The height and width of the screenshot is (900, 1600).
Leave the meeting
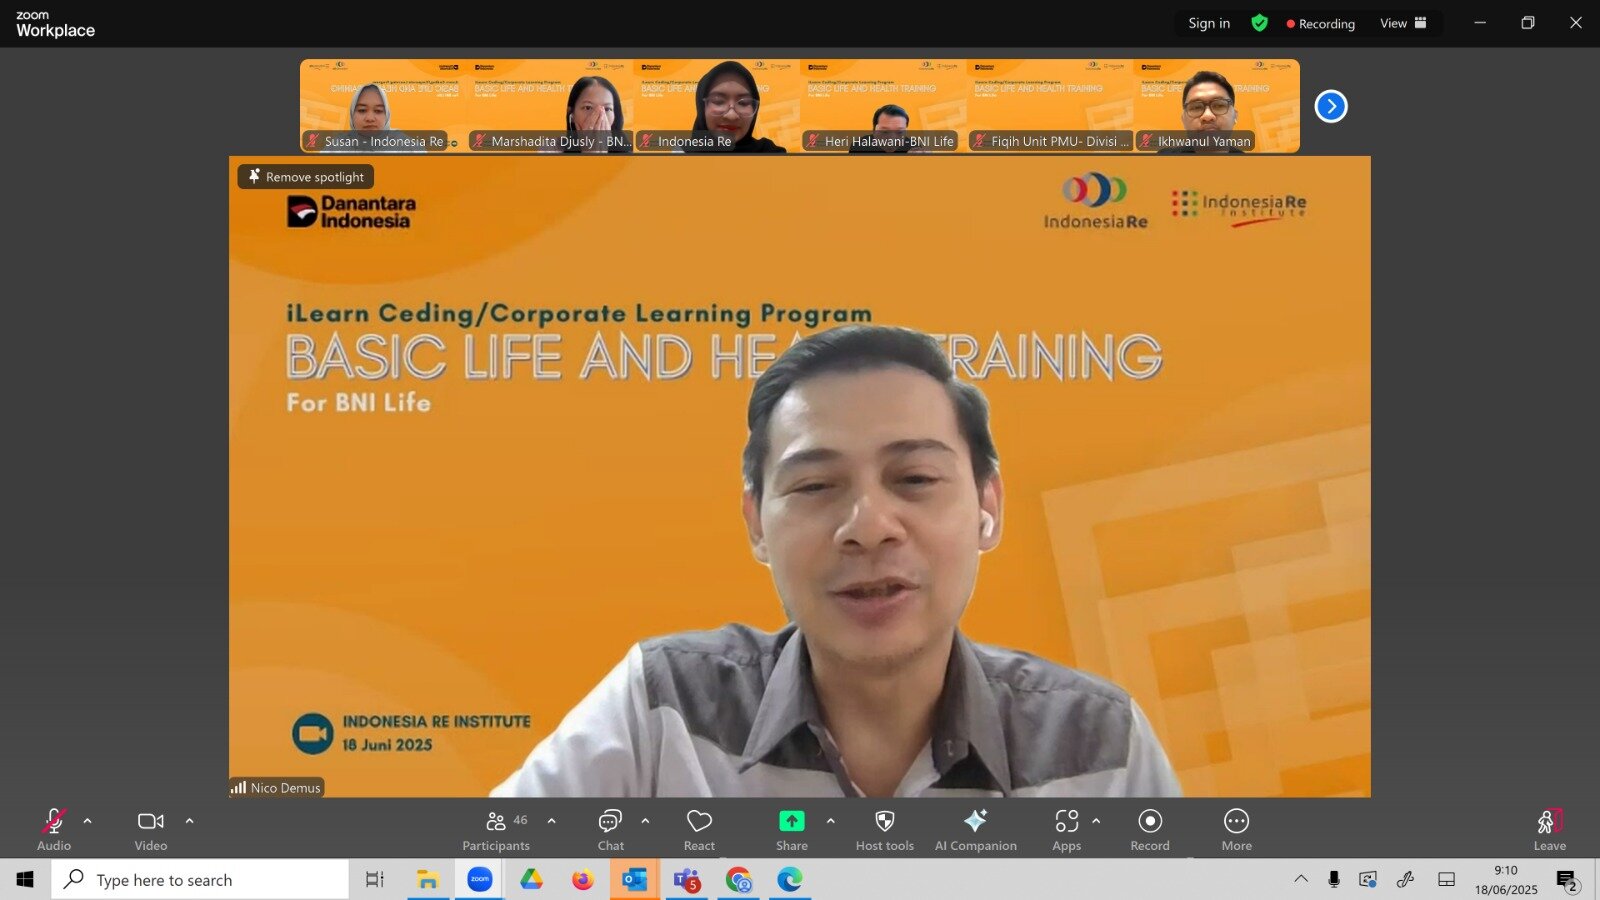[x=1549, y=830]
